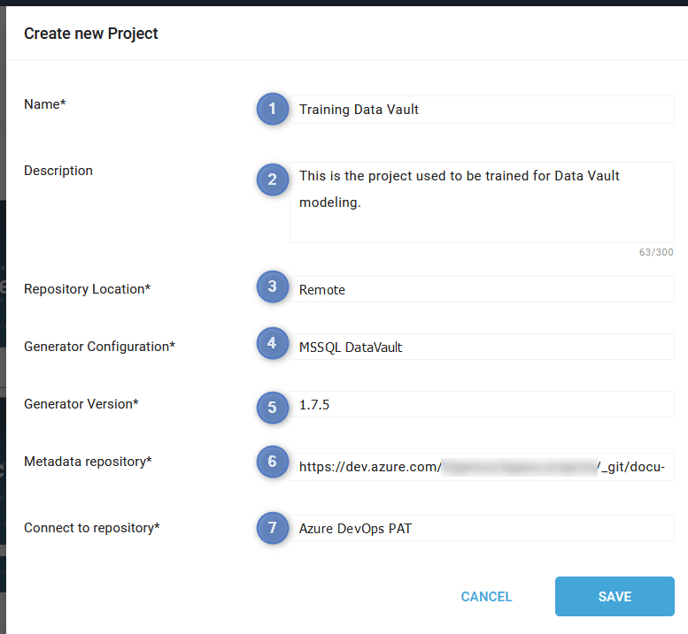
Task: Click into the Description text area
Action: pyautogui.click(x=482, y=202)
